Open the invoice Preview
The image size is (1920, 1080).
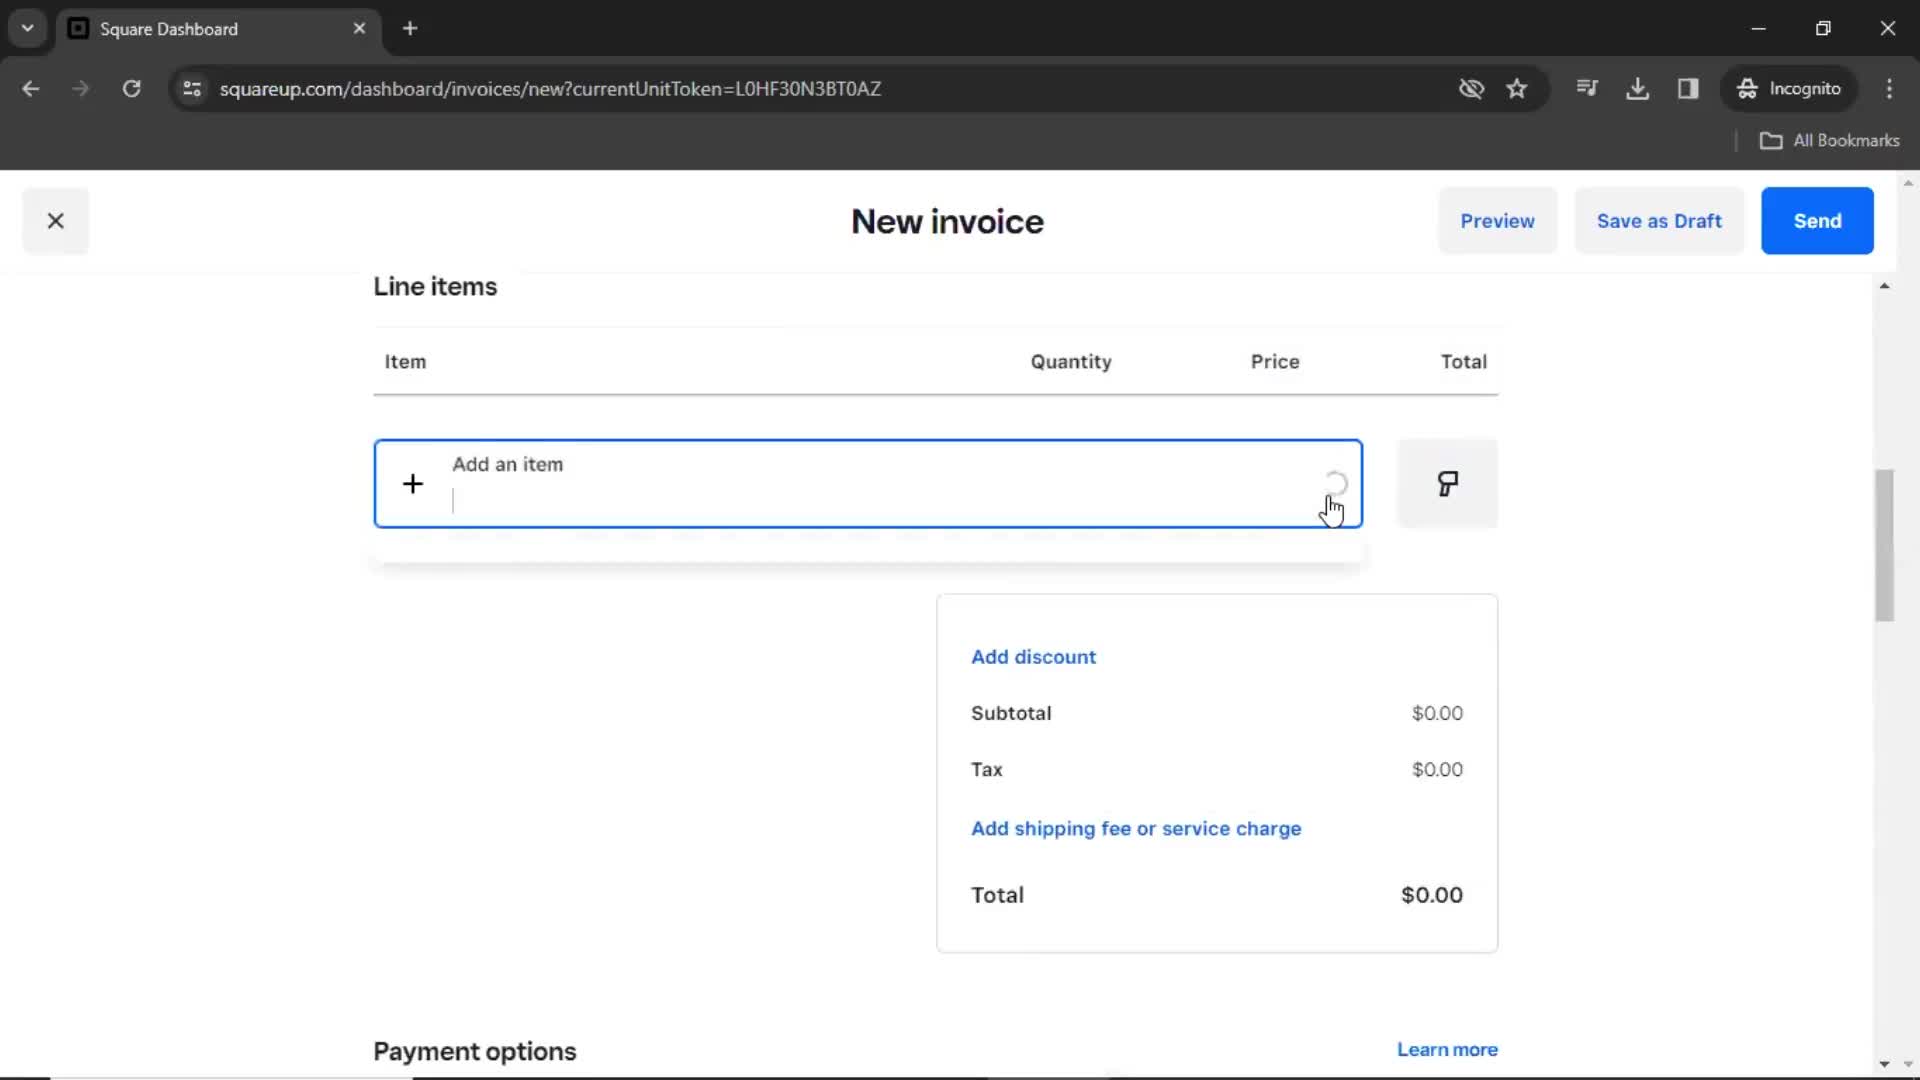pyautogui.click(x=1497, y=221)
